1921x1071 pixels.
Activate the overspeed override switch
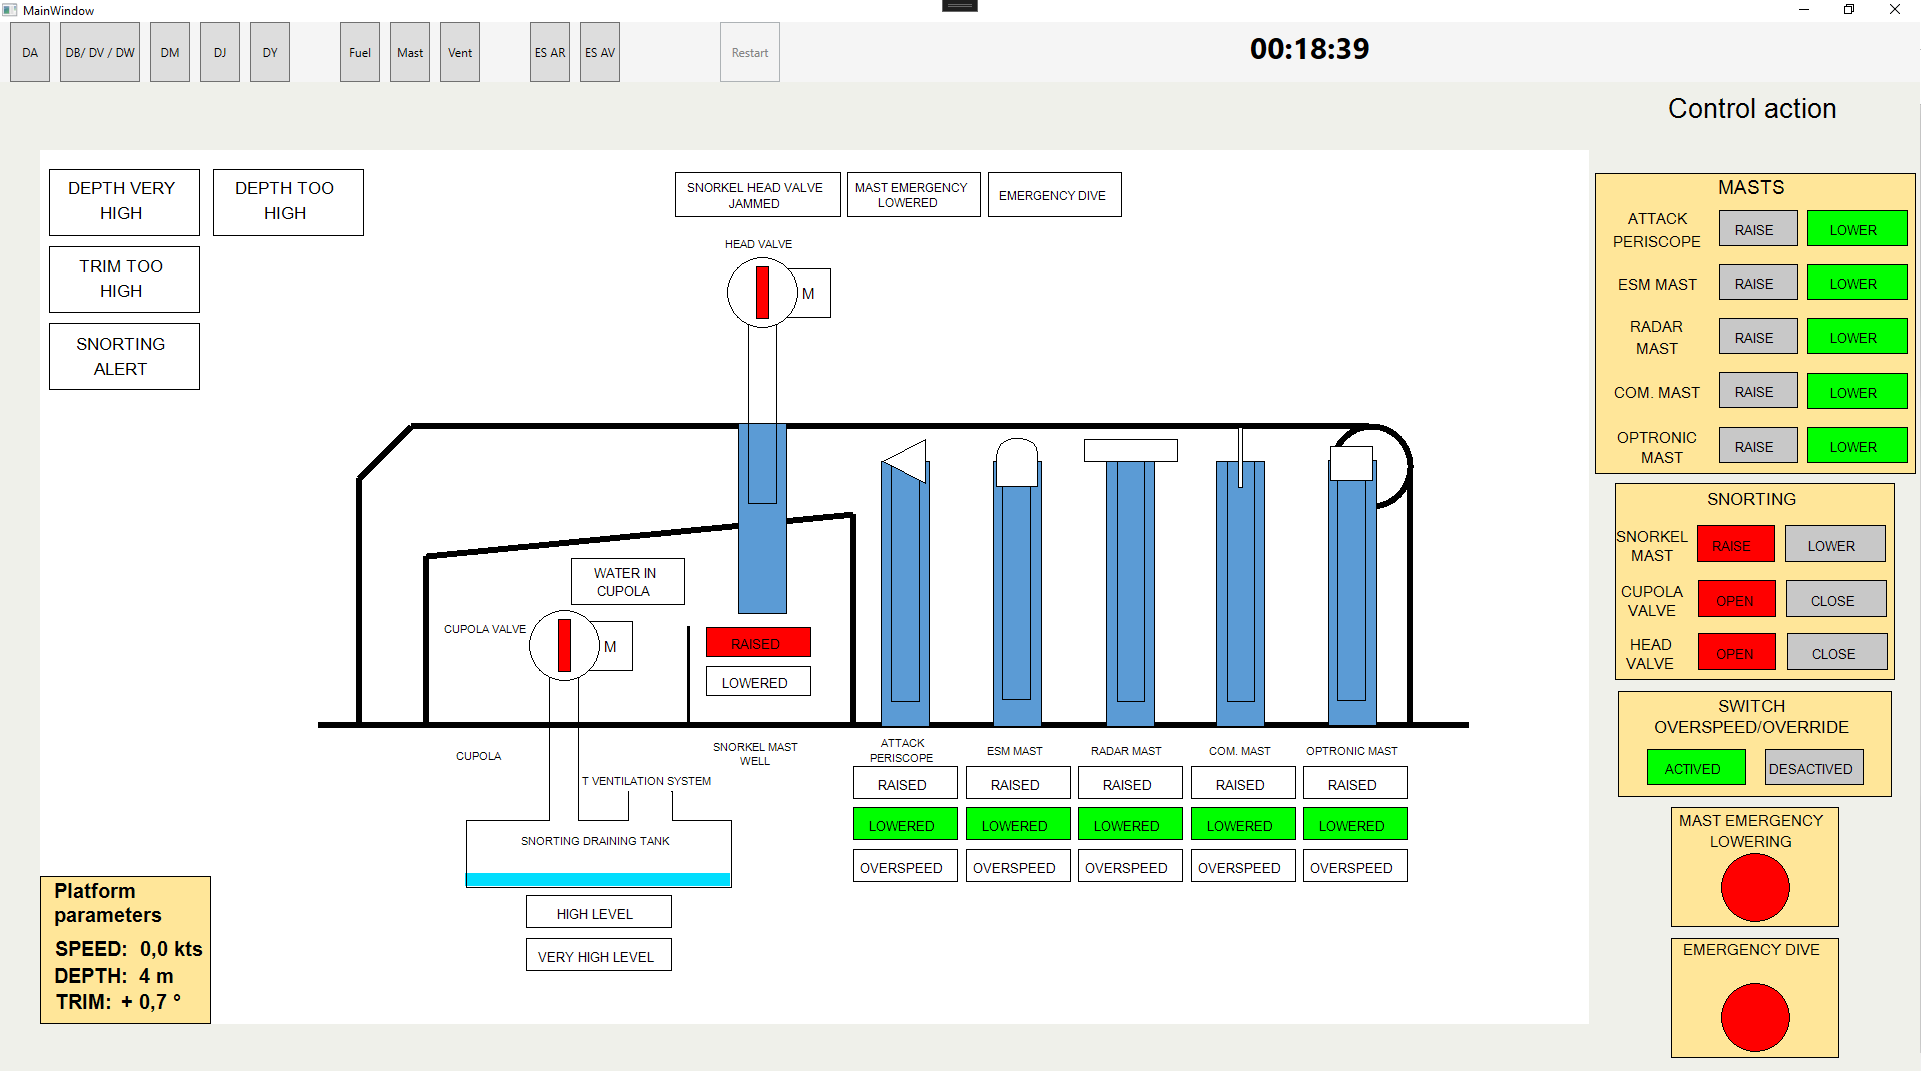pyautogui.click(x=1695, y=768)
